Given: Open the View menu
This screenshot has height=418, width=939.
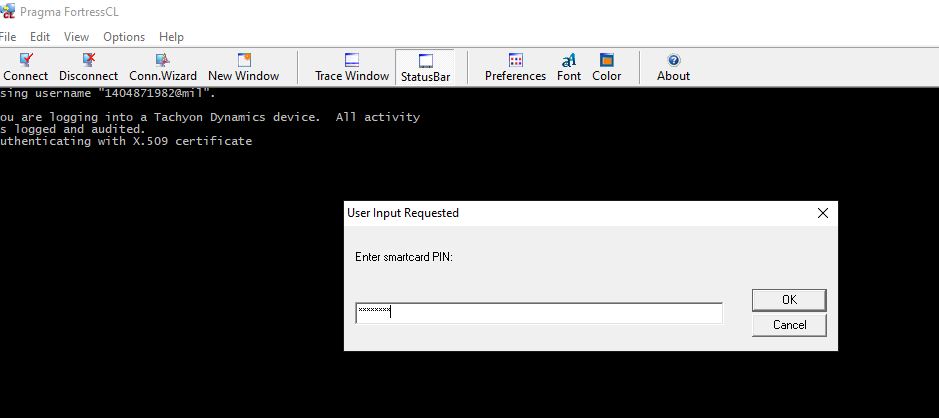Looking at the screenshot, I should coord(77,37).
